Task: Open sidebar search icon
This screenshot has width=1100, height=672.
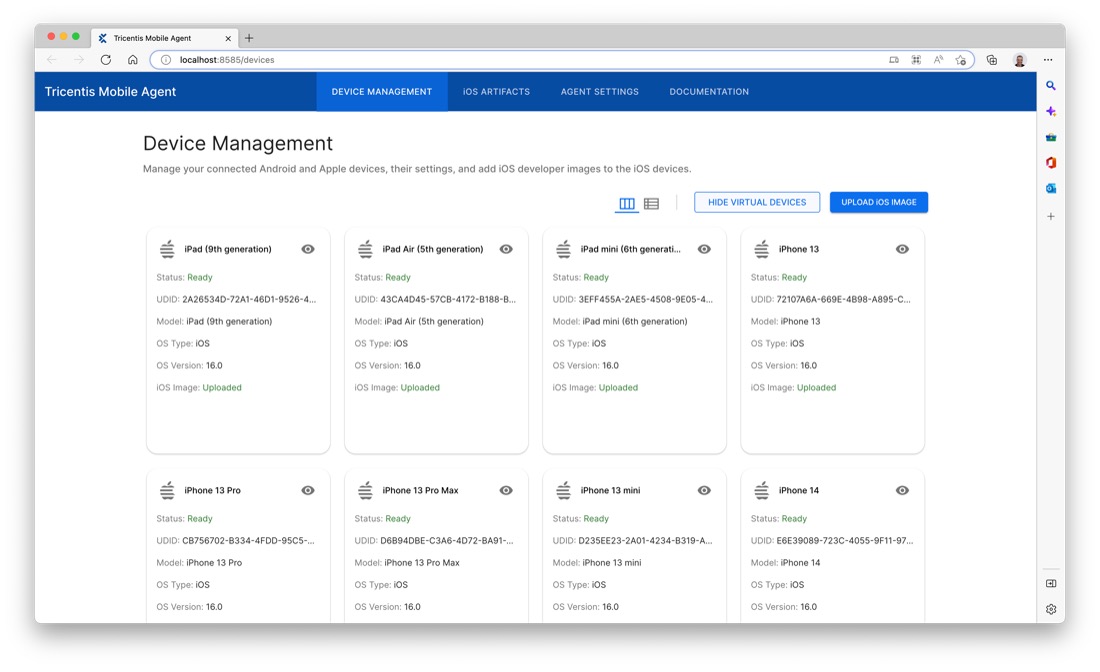Action: click(x=1051, y=86)
